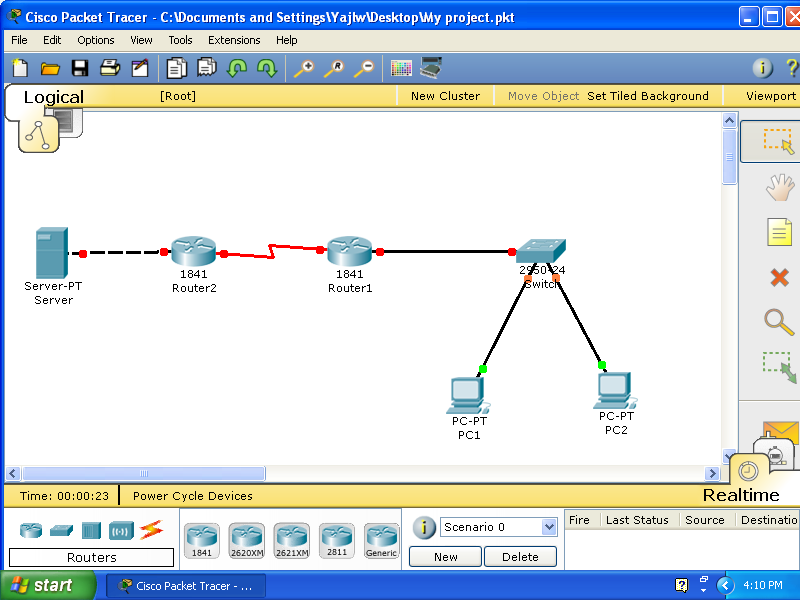
Task: Open the drawing palette icon
Action: click(x=401, y=68)
